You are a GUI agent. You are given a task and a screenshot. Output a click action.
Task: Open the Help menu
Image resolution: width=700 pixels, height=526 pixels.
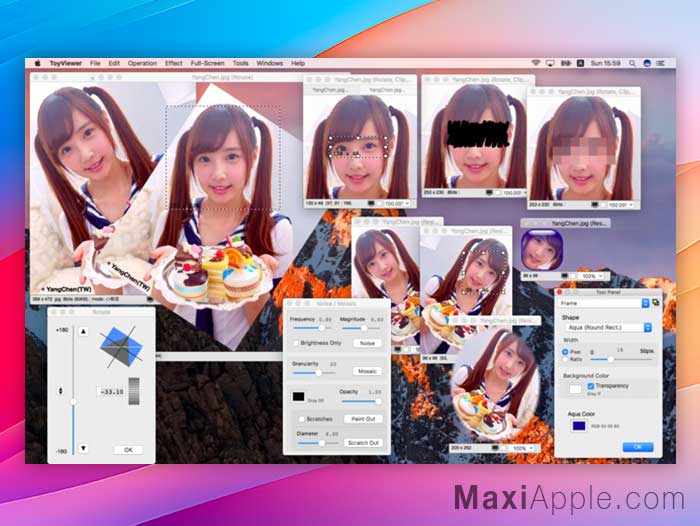[x=298, y=63]
